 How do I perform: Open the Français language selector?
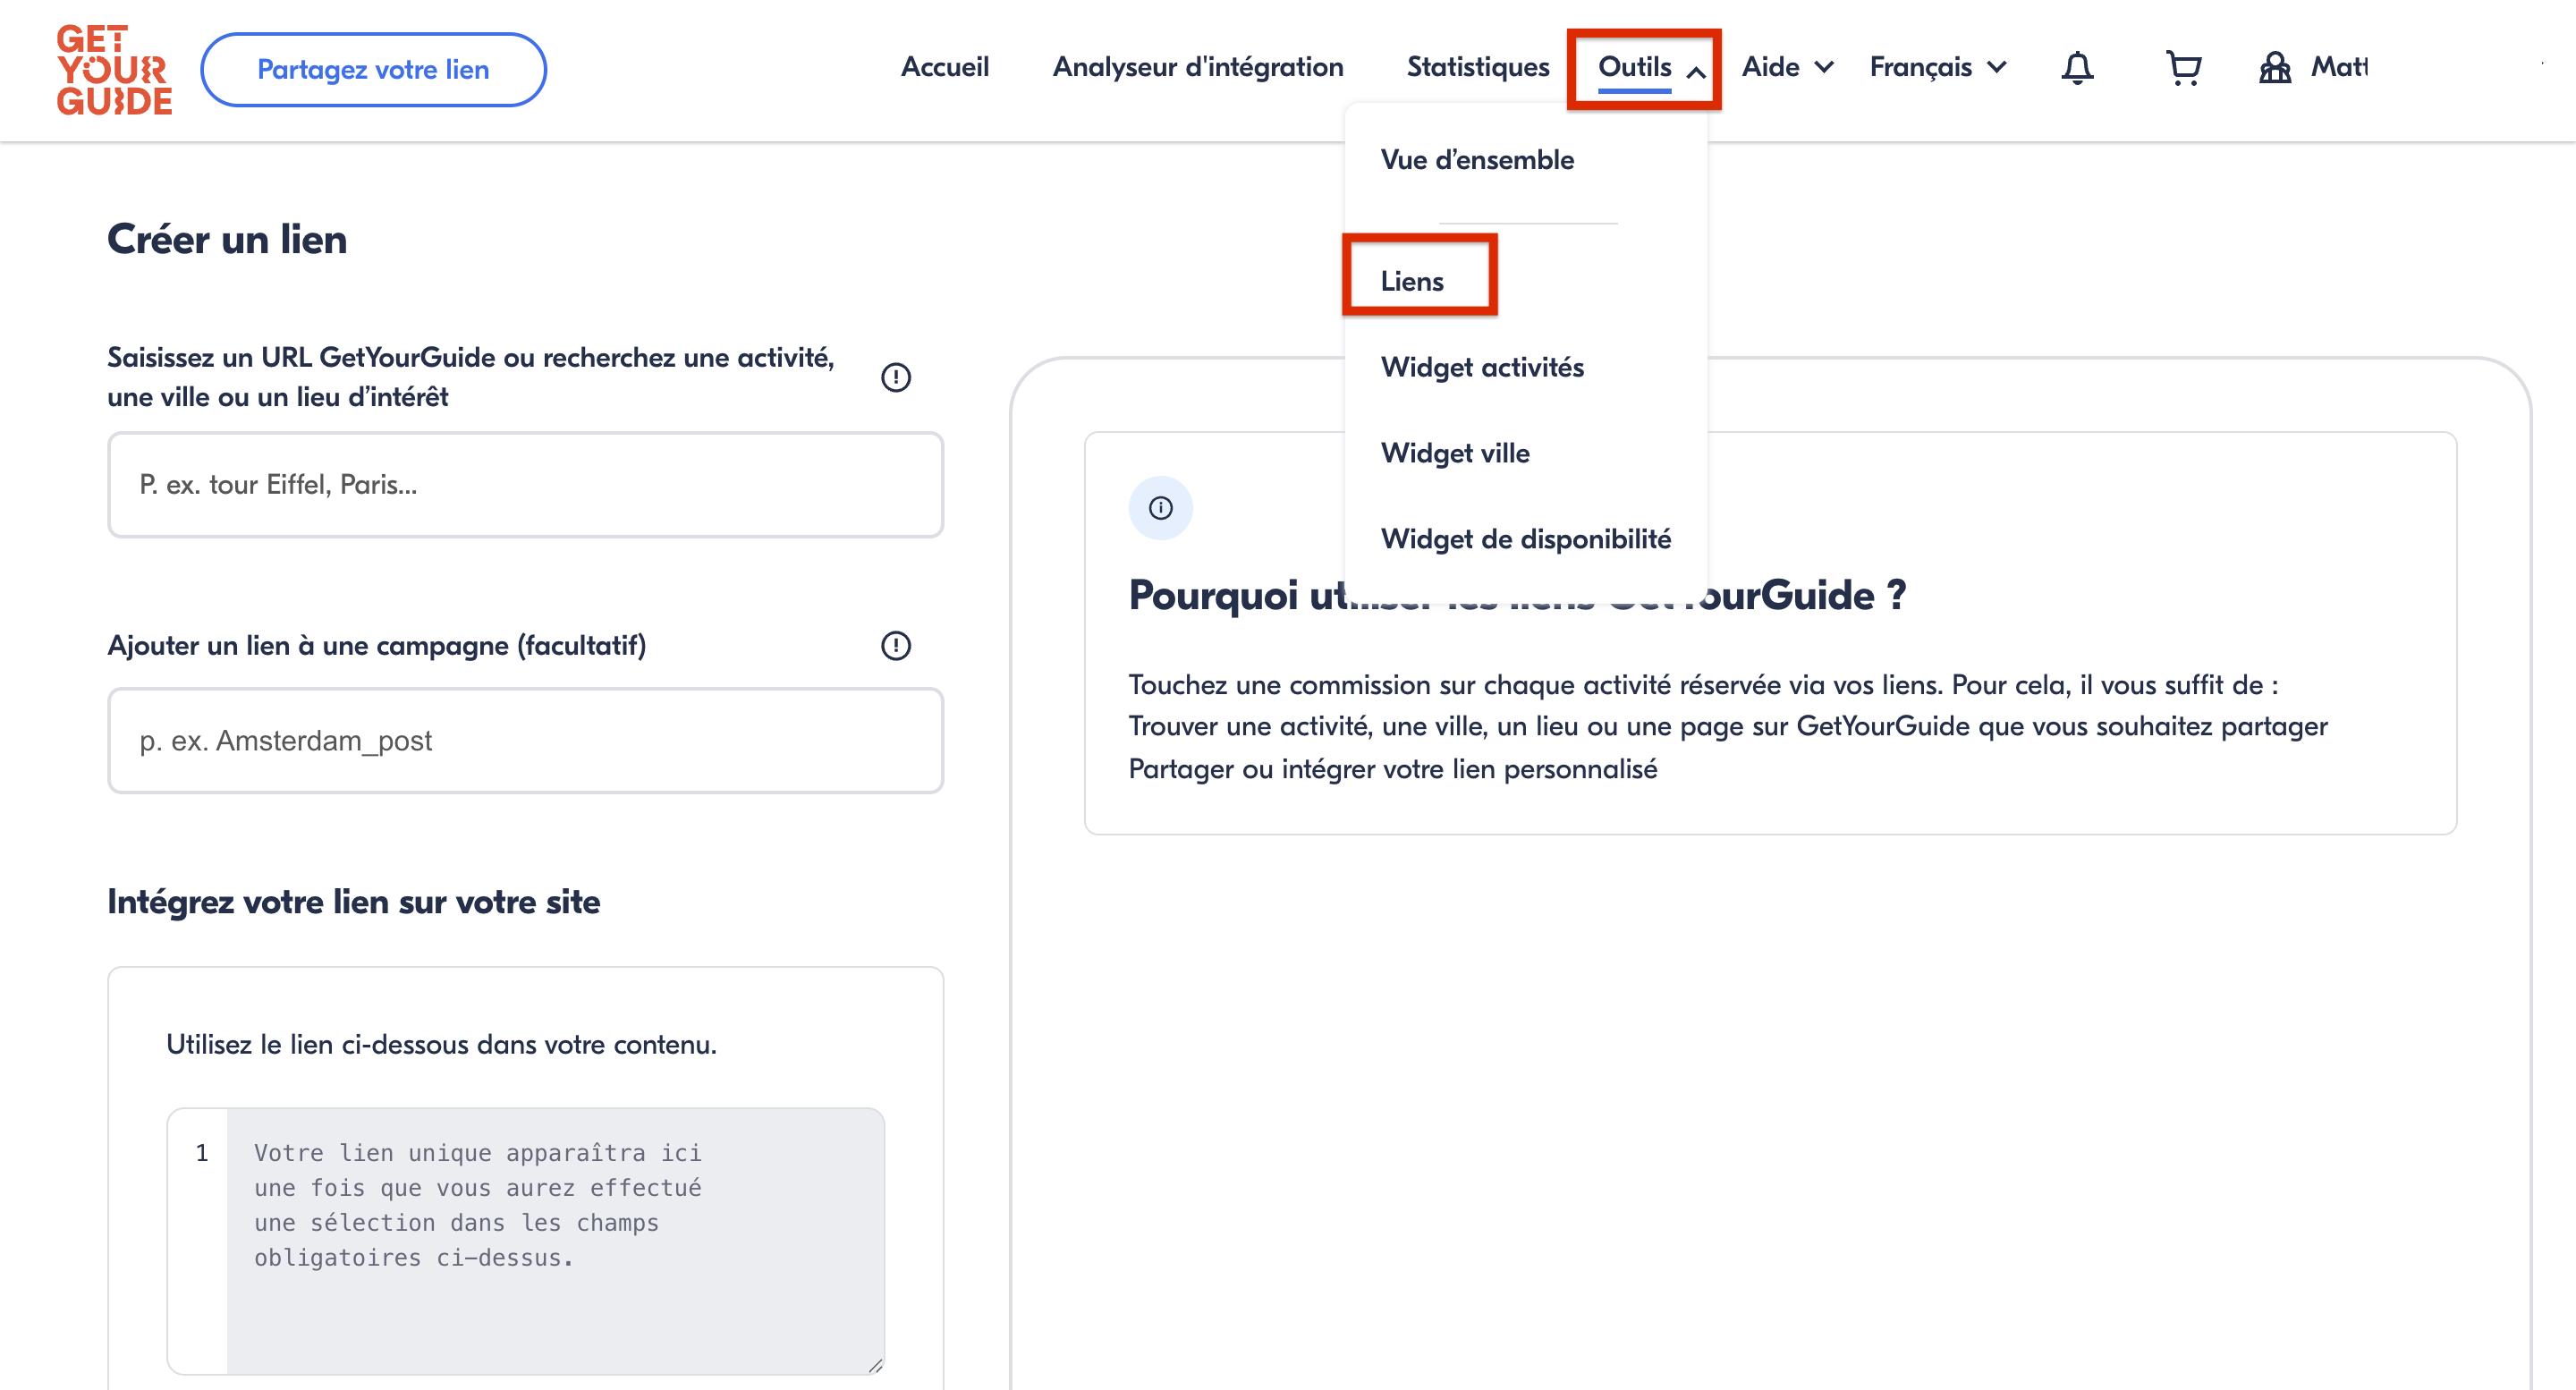coord(1937,68)
